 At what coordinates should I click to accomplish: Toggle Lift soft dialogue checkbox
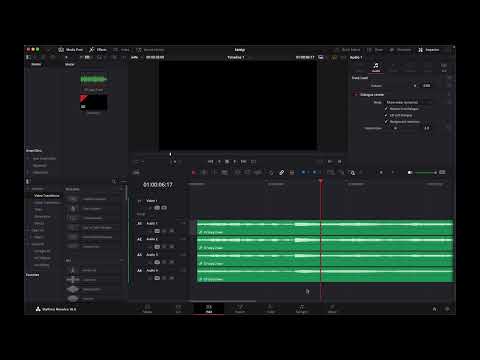(386, 115)
